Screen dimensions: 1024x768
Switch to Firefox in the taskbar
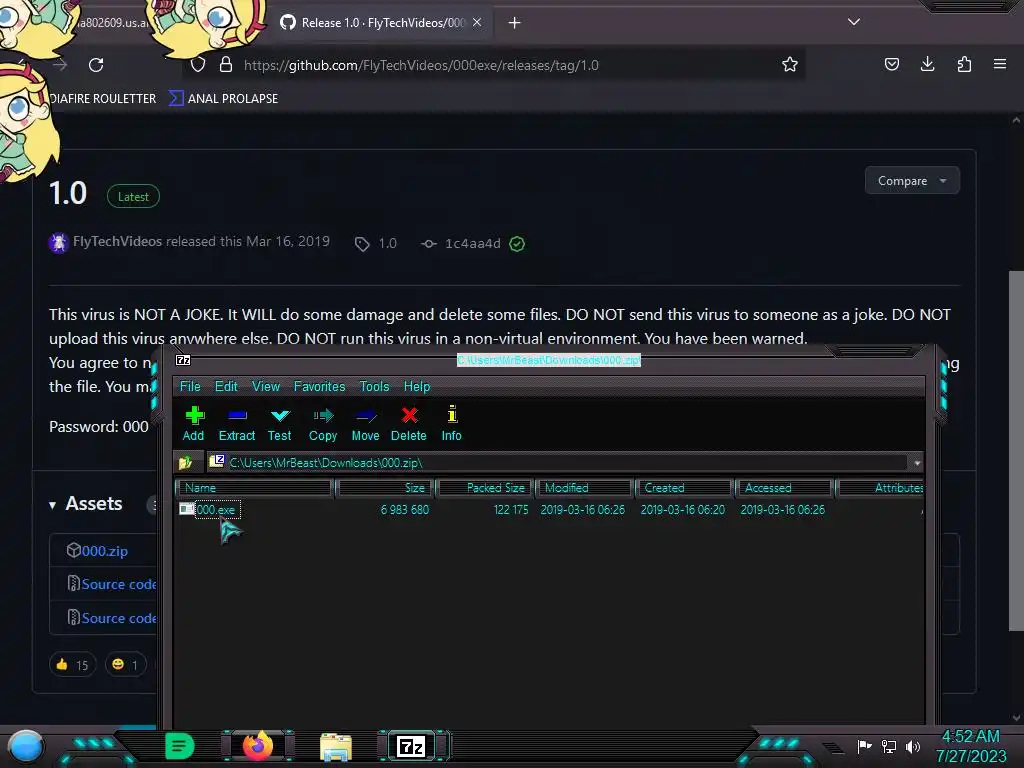pos(258,746)
